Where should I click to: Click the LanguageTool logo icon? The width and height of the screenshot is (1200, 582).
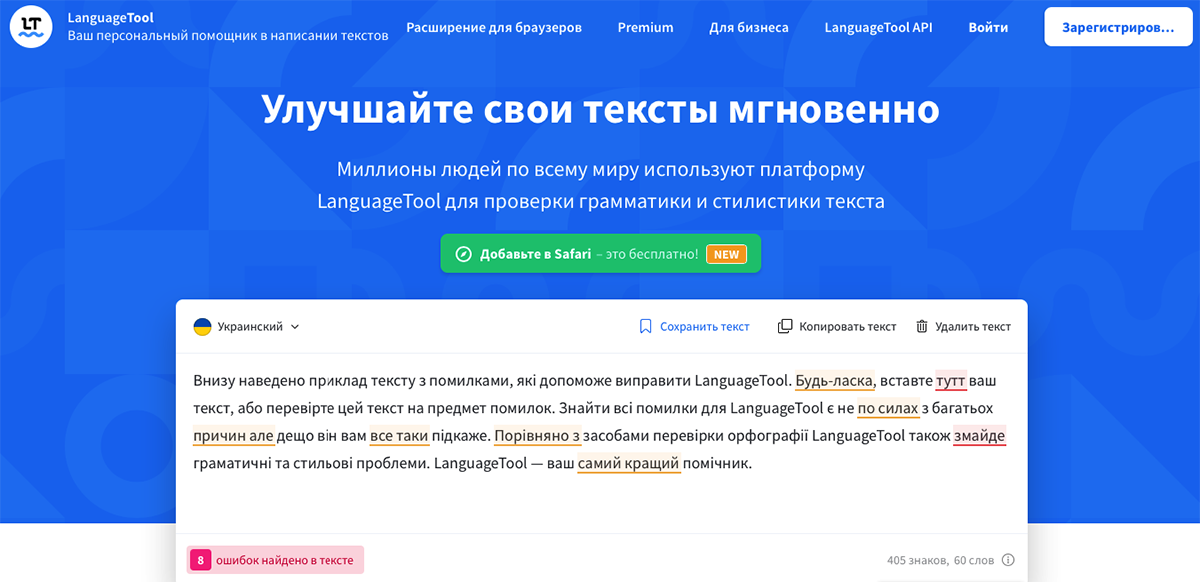30,26
